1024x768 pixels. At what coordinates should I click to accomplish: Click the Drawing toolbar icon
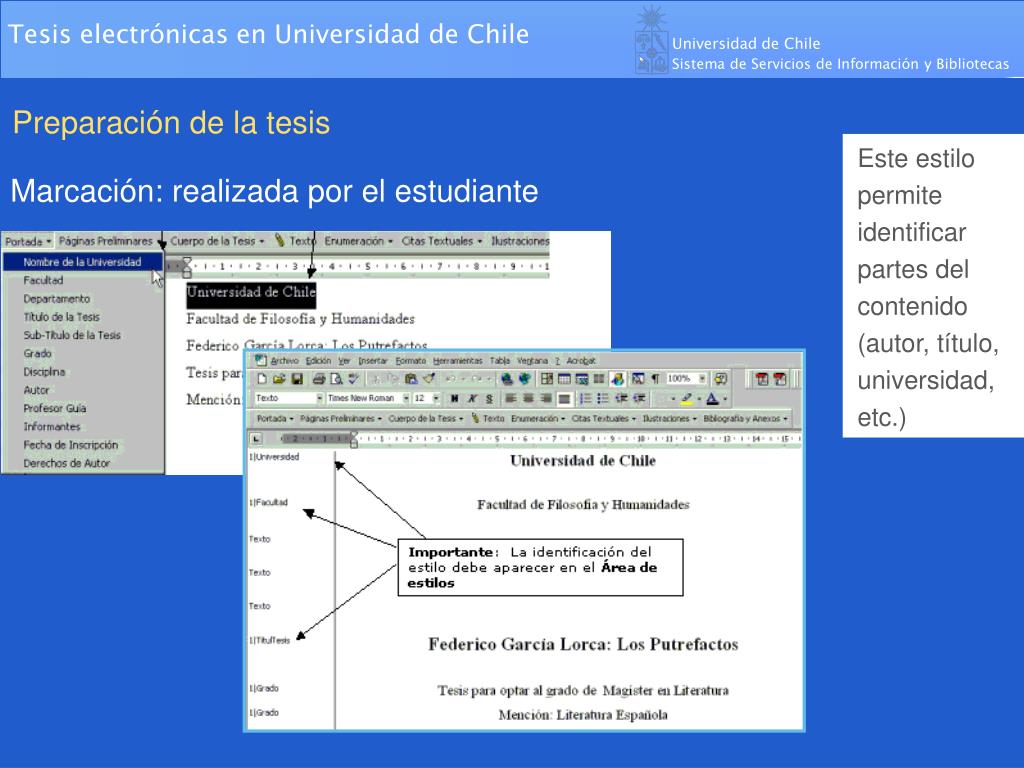(x=617, y=379)
